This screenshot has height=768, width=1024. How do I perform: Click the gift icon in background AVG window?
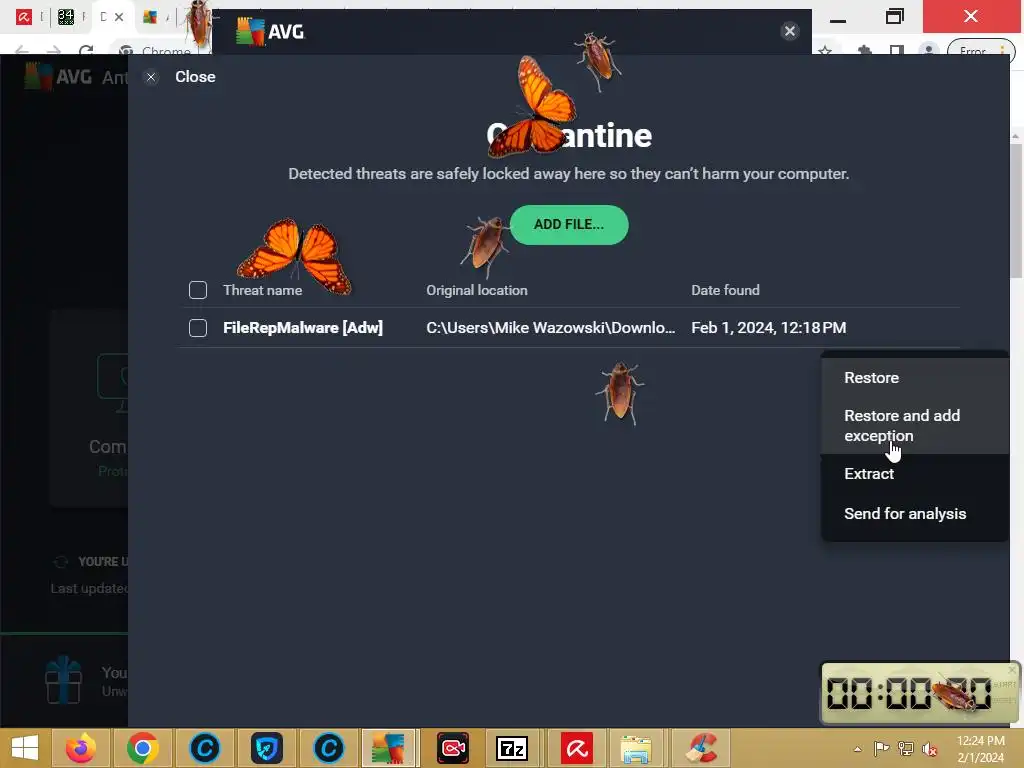63,680
